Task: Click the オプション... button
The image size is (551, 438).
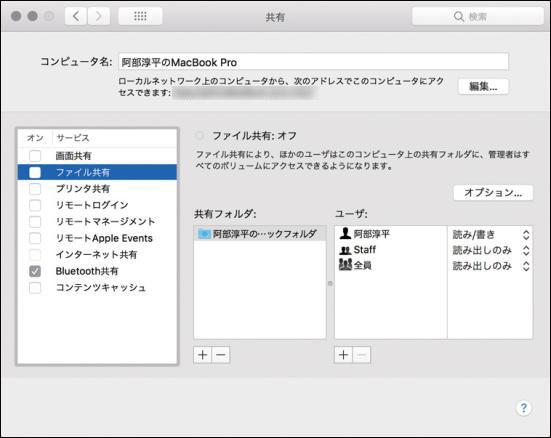Action: 493,193
